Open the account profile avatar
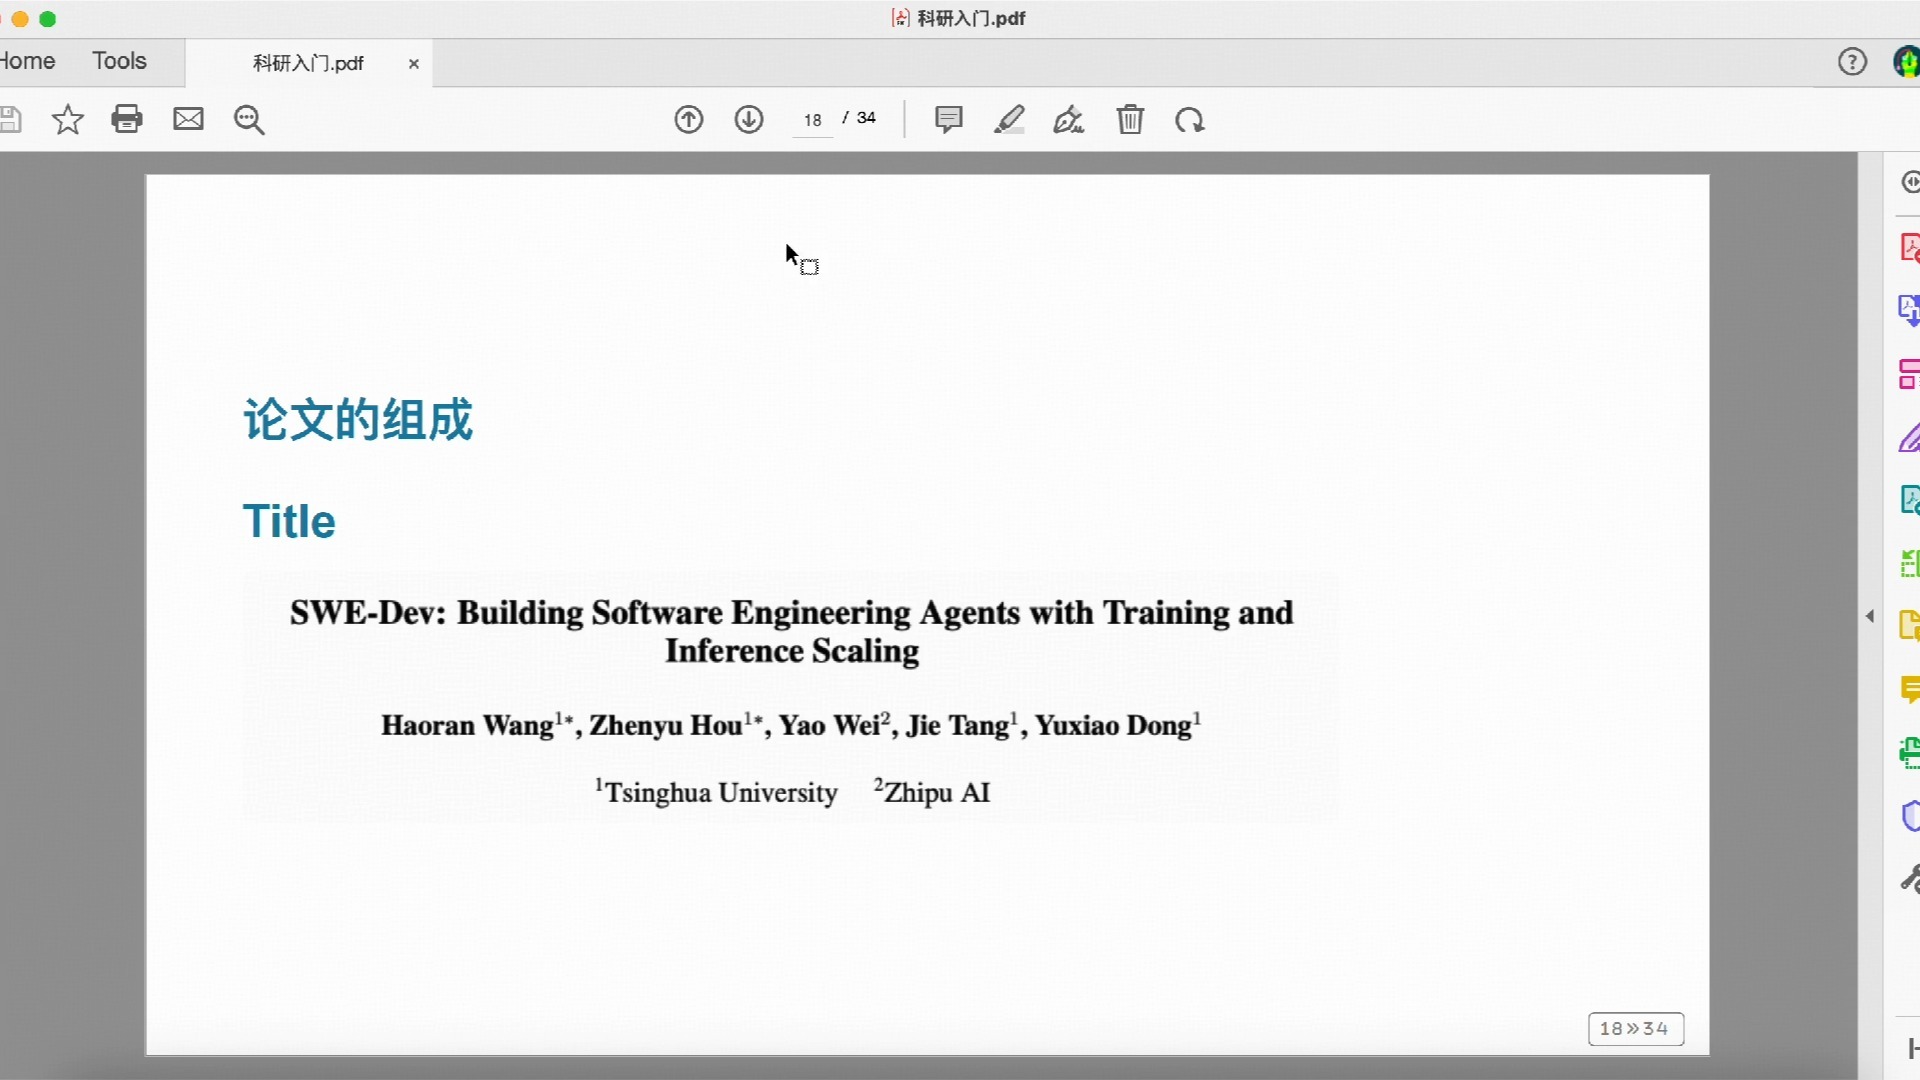Viewport: 1920px width, 1080px height. 1908,62
